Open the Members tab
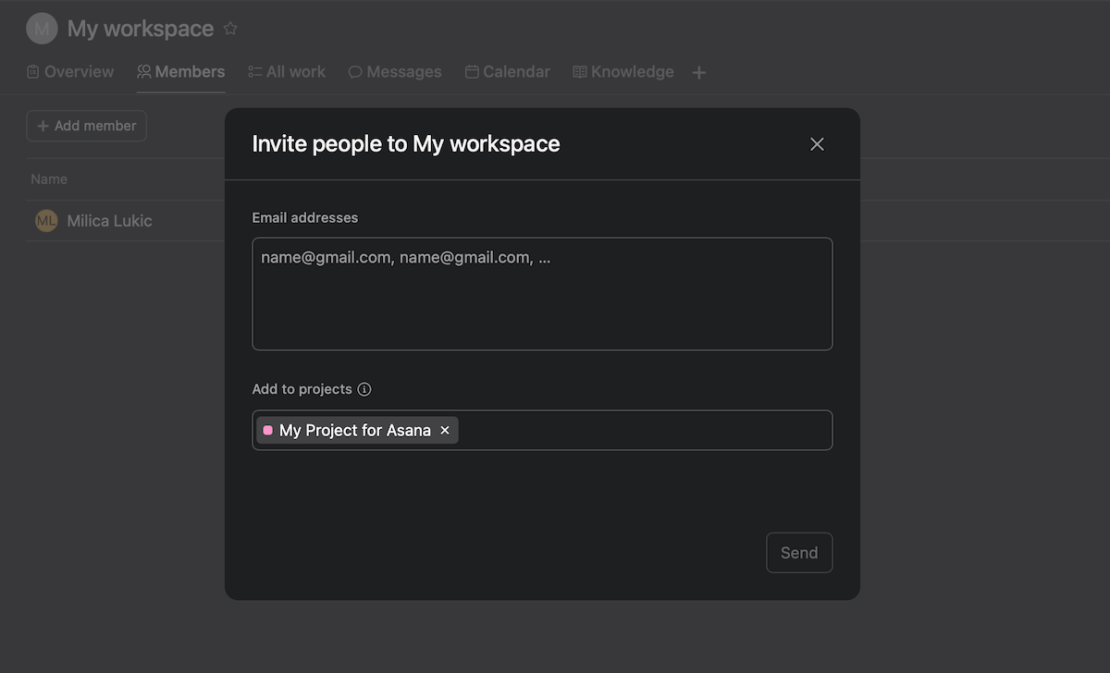Image resolution: width=1110 pixels, height=673 pixels. coord(180,70)
